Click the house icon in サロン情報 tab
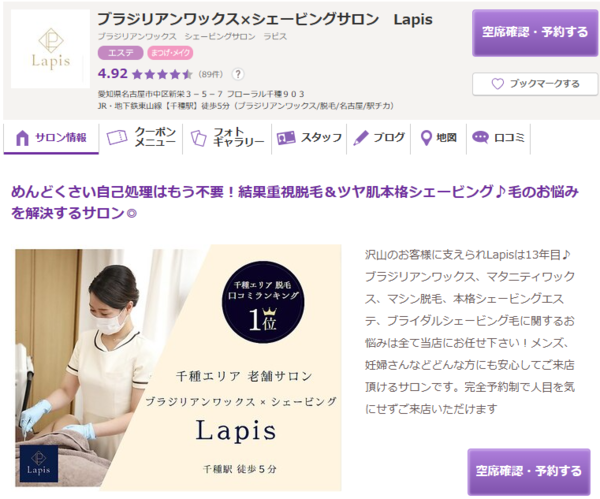Viewport: 600px width, 499px height. click(22, 138)
